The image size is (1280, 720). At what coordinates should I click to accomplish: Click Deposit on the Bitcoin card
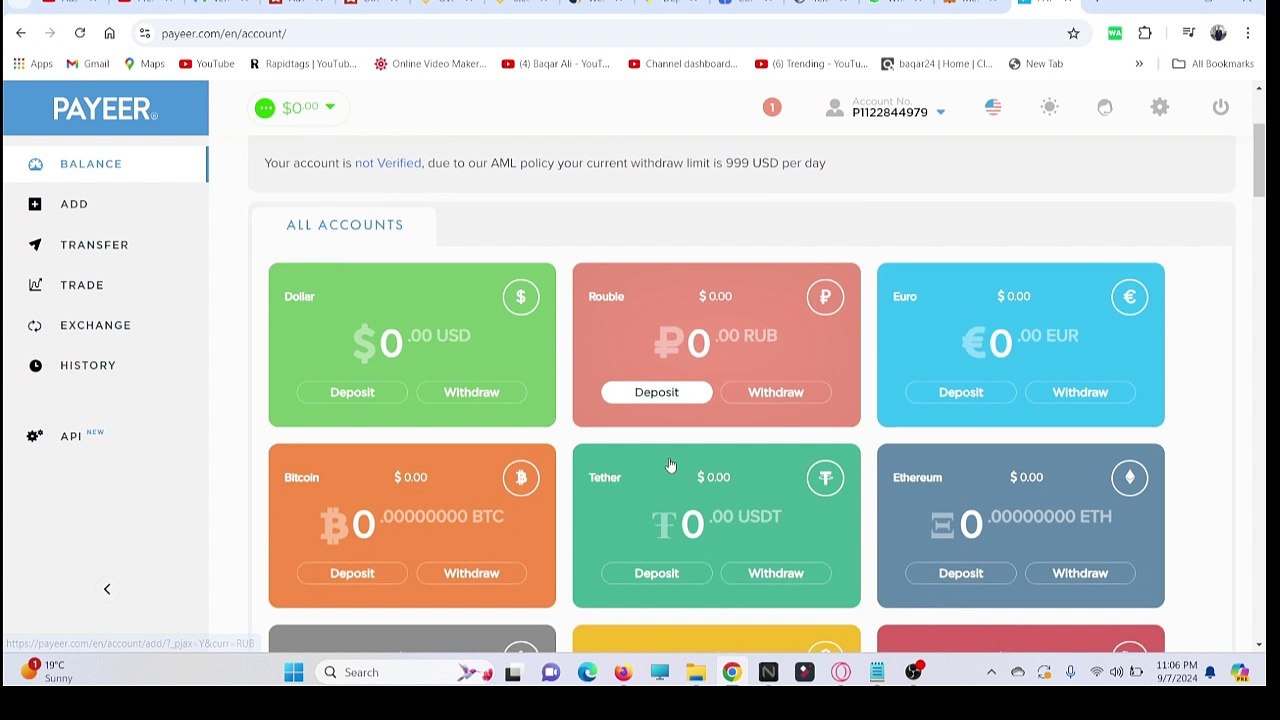(x=352, y=573)
